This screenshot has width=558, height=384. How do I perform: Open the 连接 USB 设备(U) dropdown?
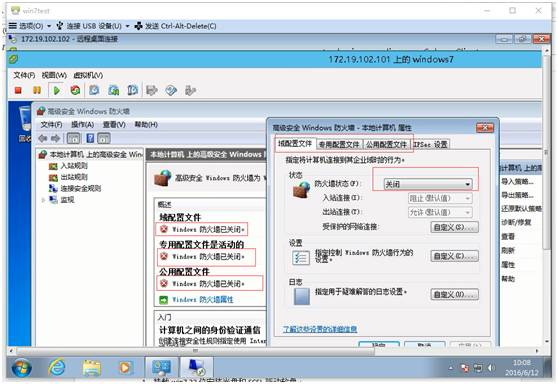[x=93, y=26]
